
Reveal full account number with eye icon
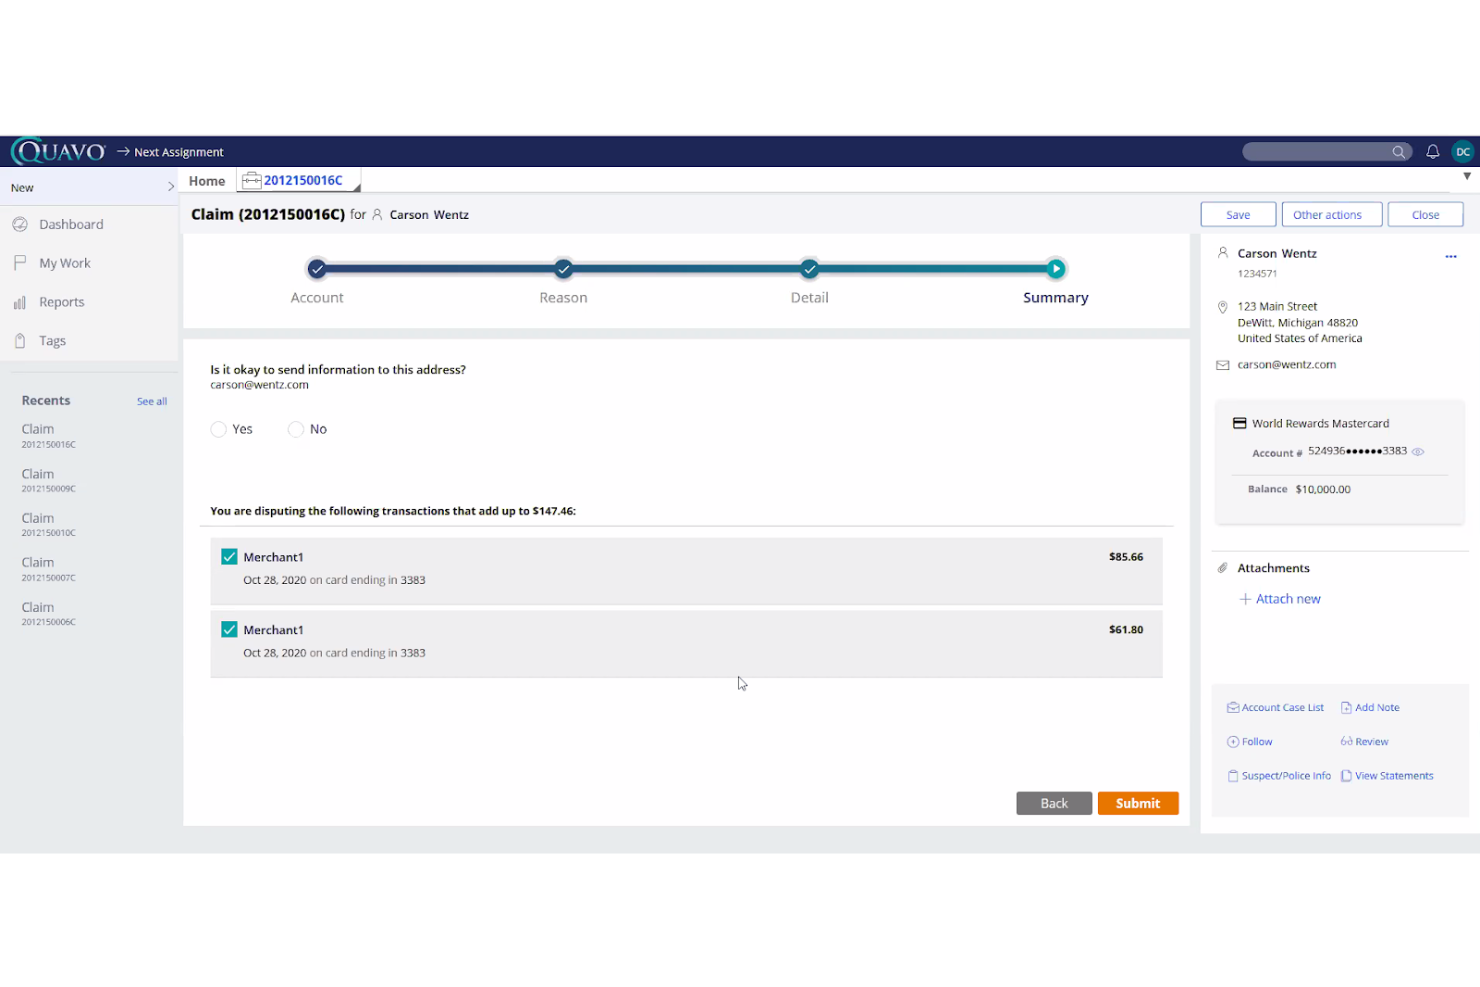pyautogui.click(x=1417, y=452)
